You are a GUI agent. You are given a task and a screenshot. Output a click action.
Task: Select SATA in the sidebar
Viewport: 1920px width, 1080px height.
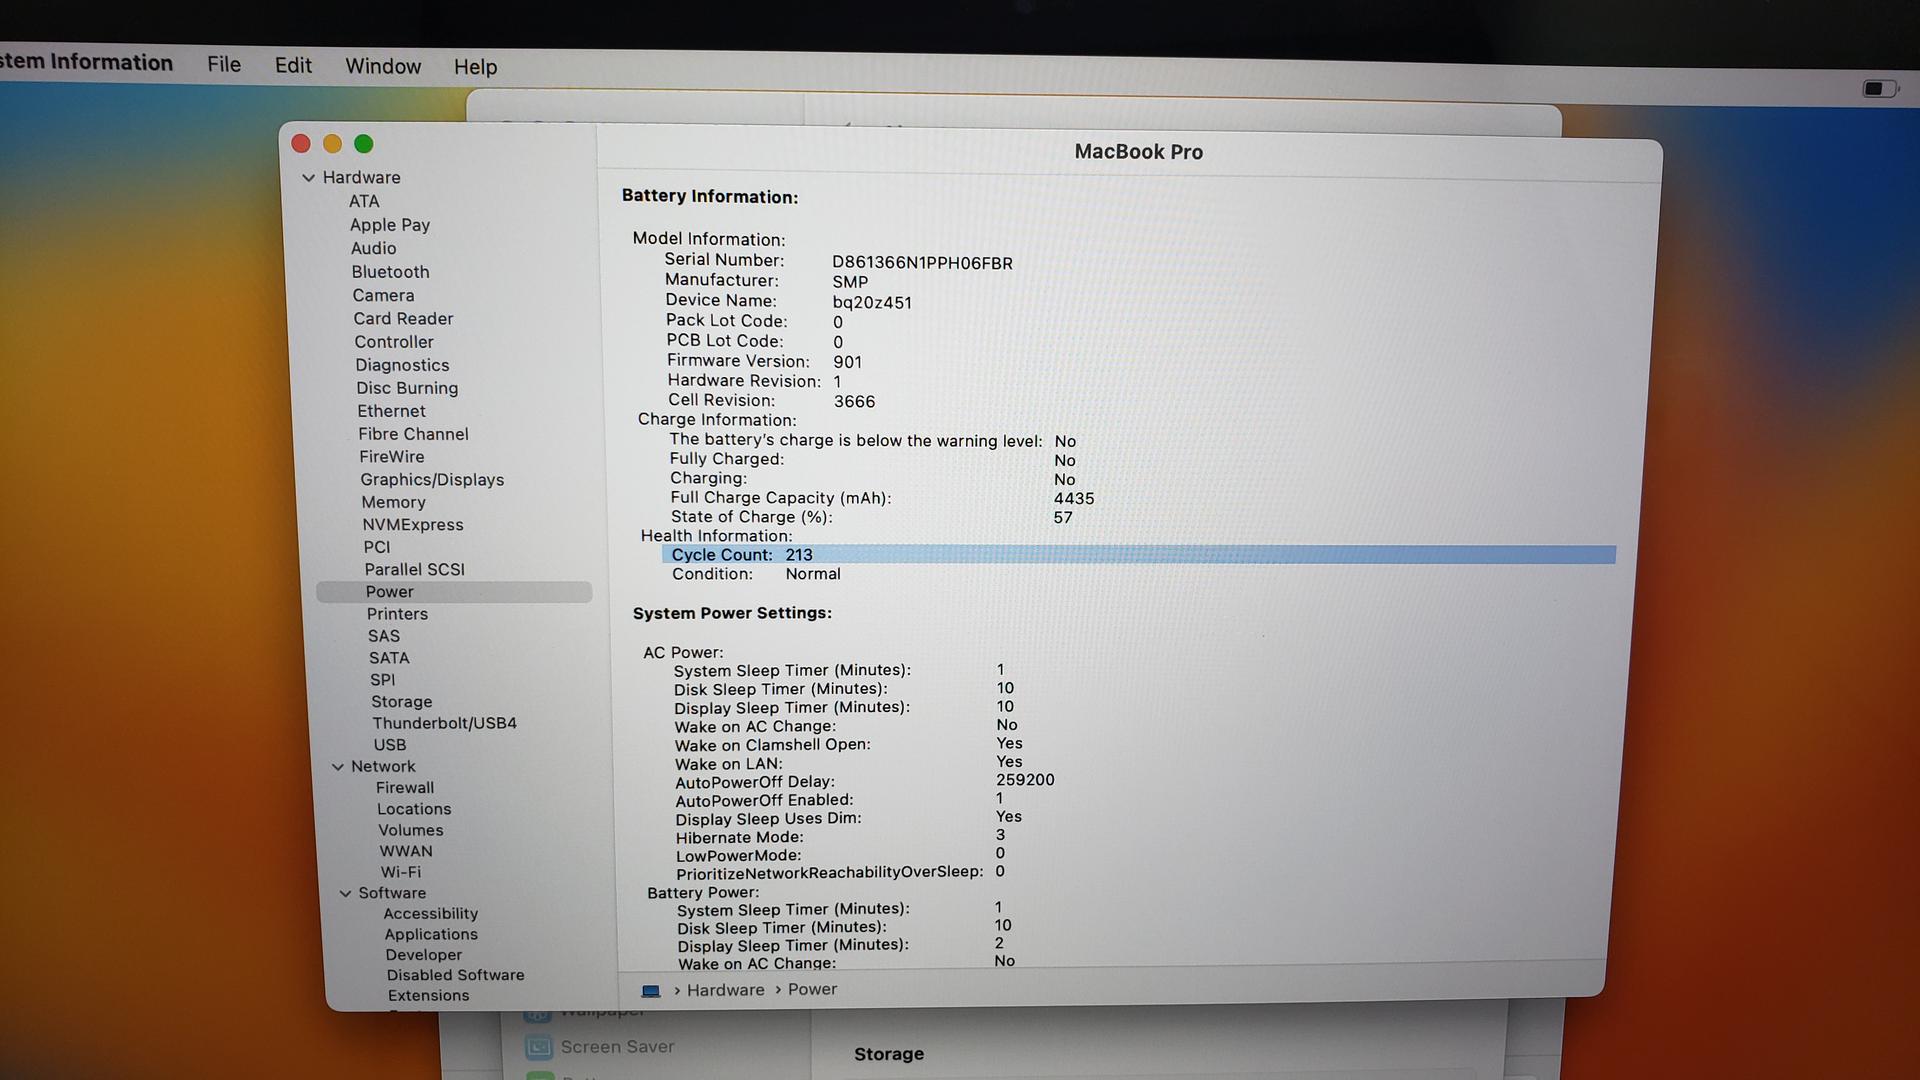tap(389, 658)
